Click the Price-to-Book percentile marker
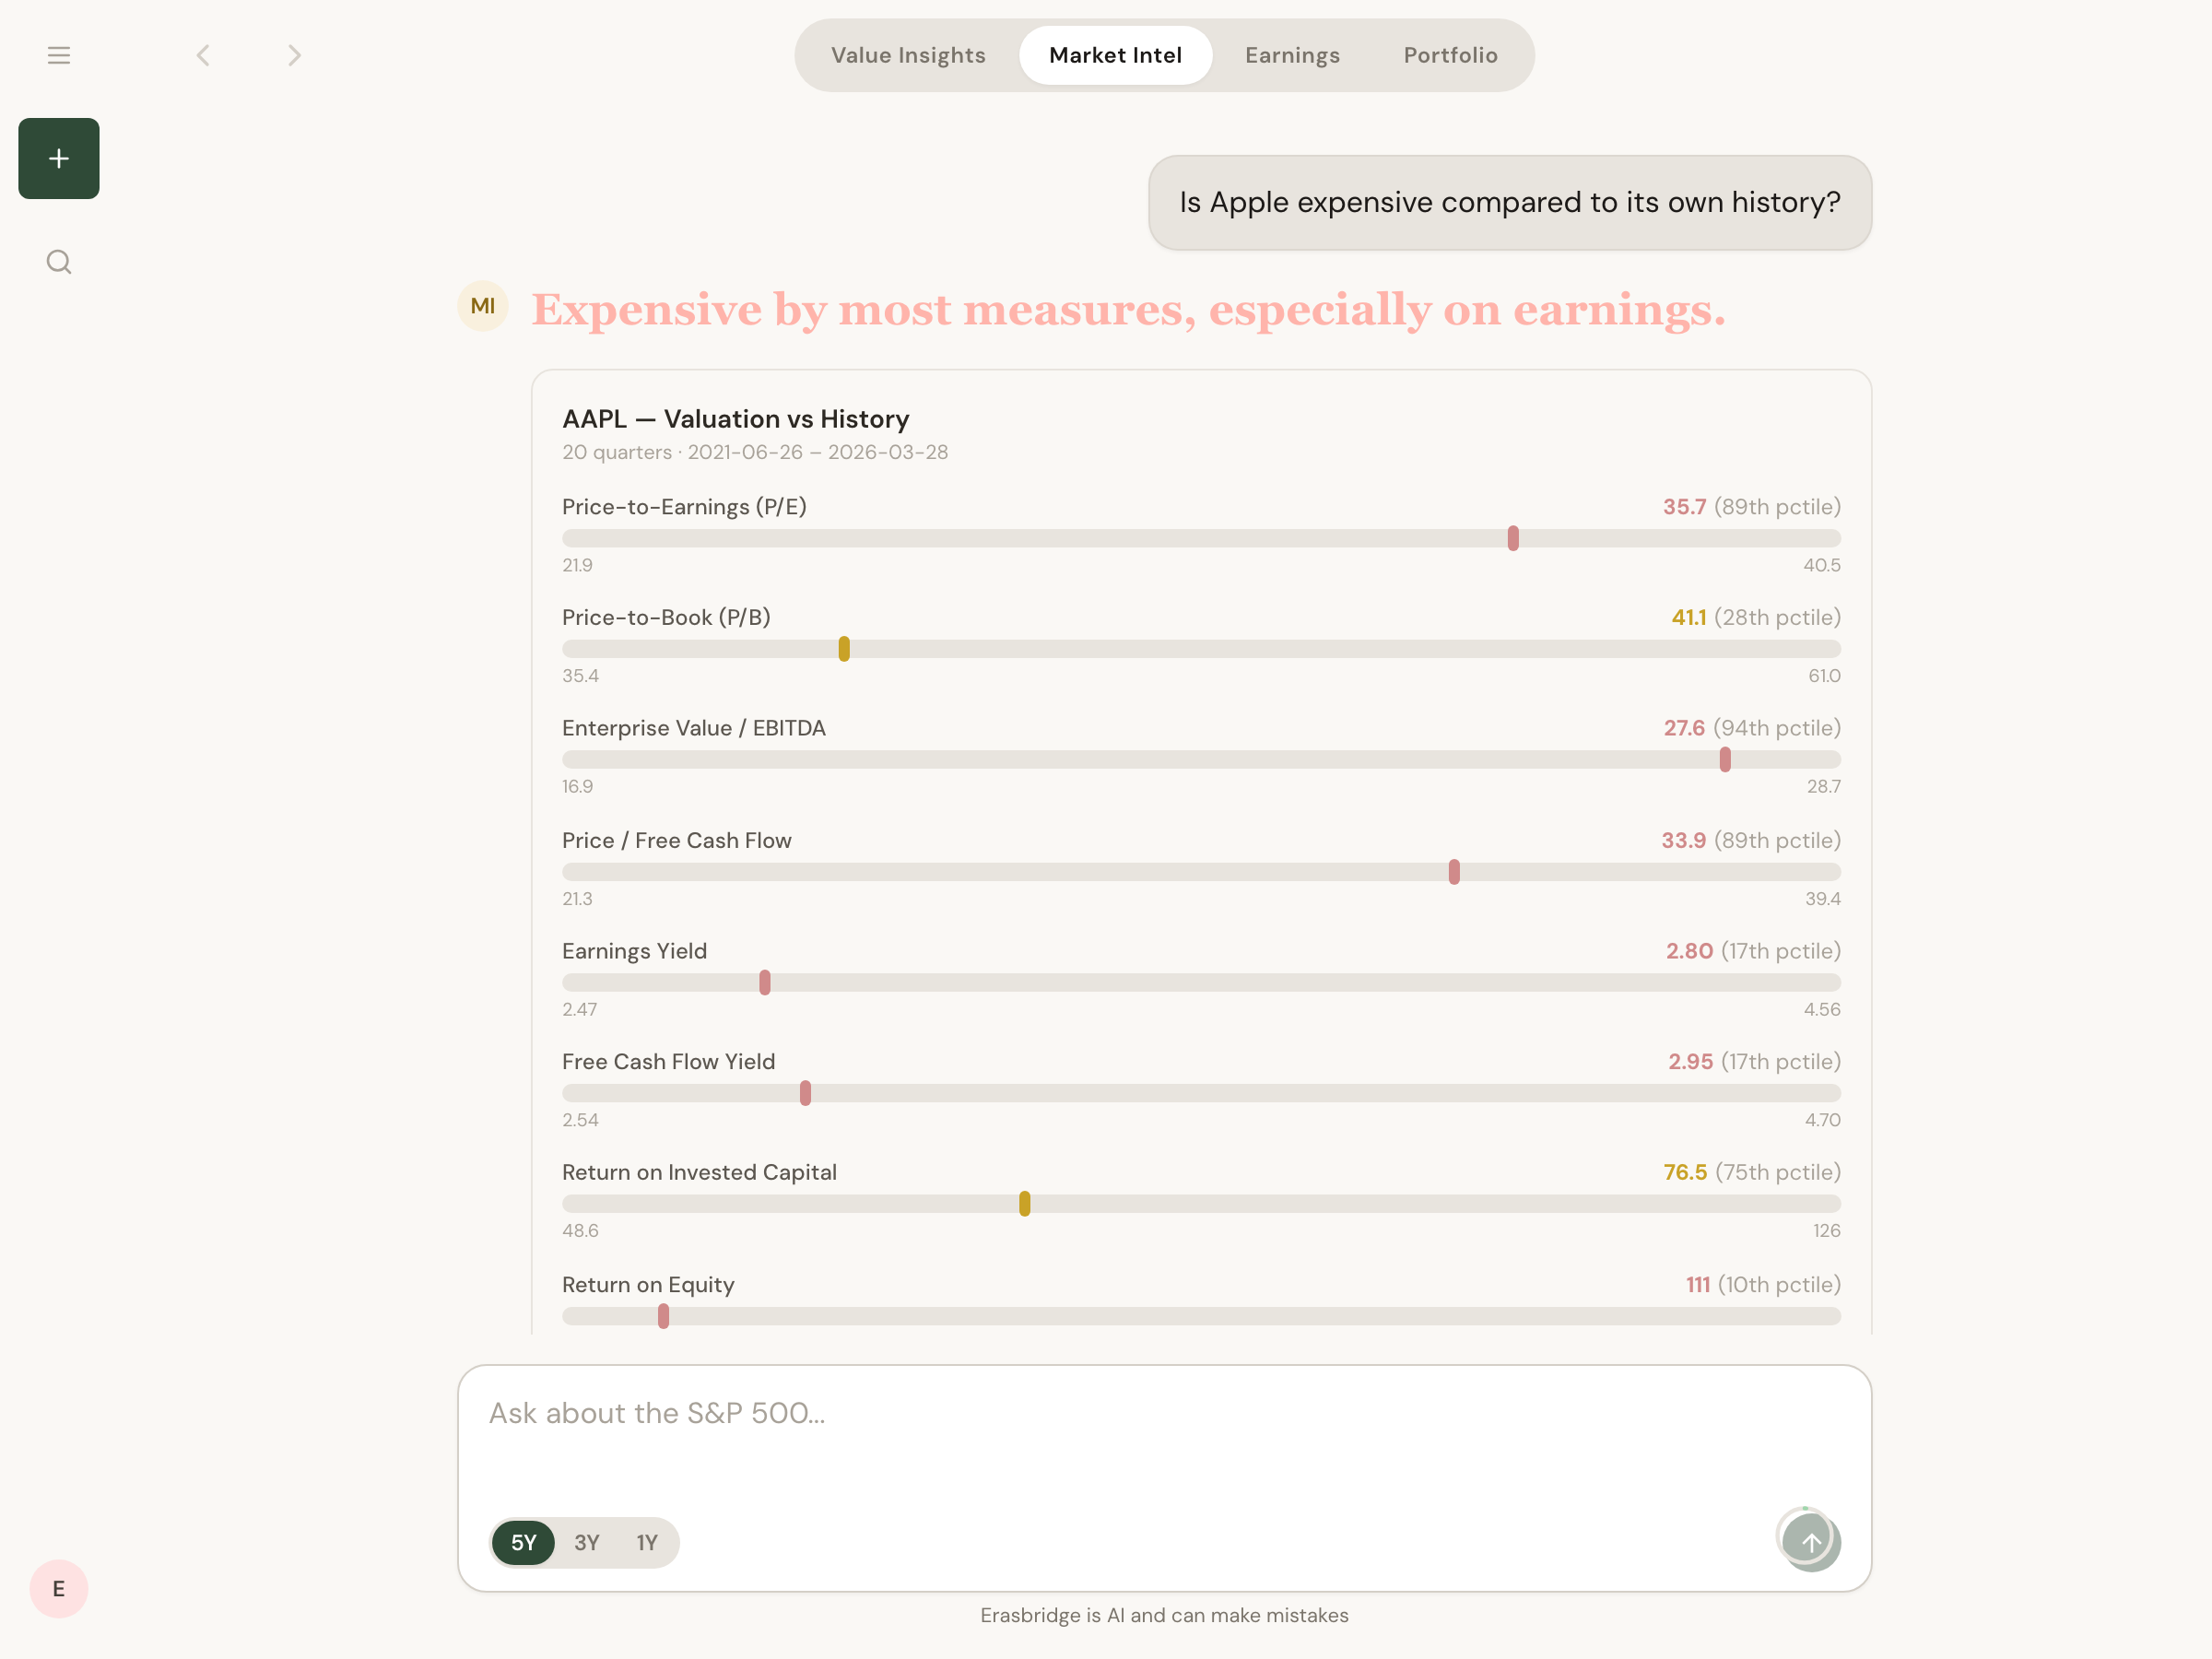The width and height of the screenshot is (2212, 1659). [x=844, y=649]
